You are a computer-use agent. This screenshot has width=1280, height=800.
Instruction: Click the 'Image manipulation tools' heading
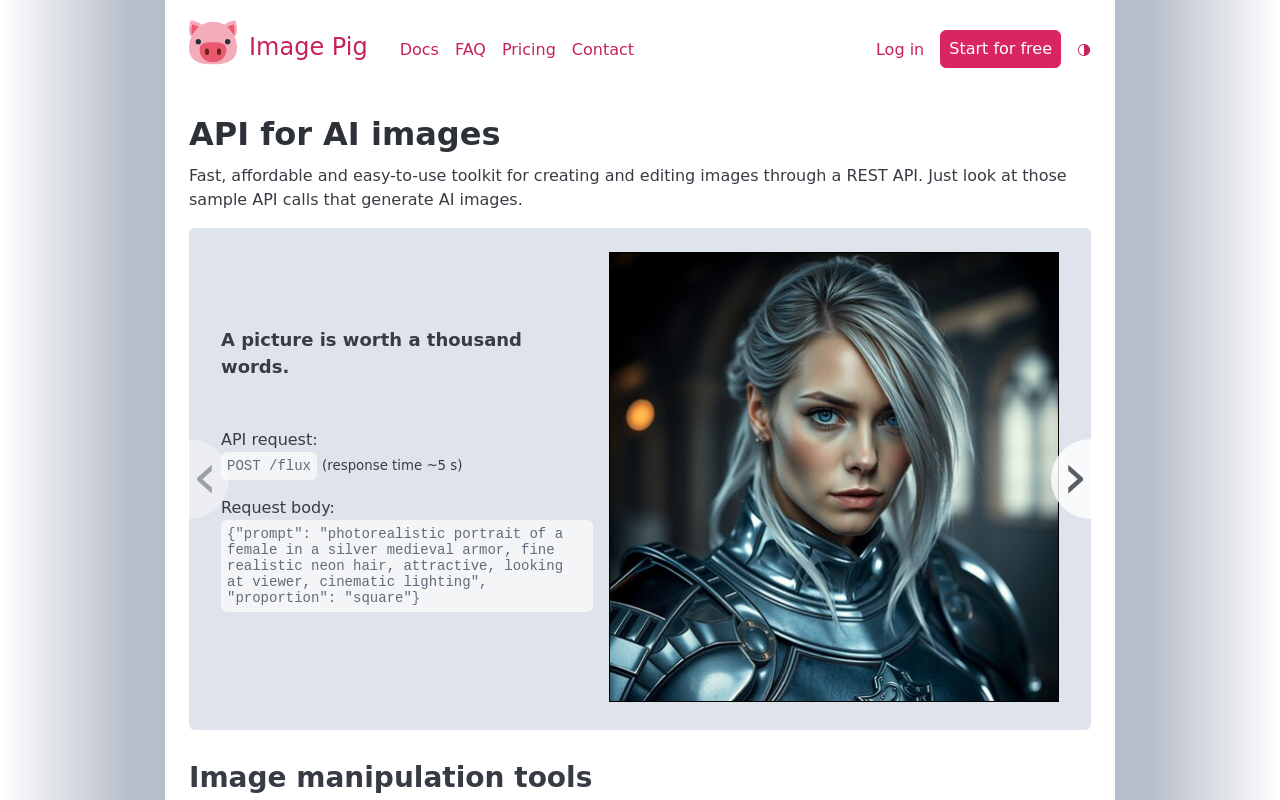[390, 777]
